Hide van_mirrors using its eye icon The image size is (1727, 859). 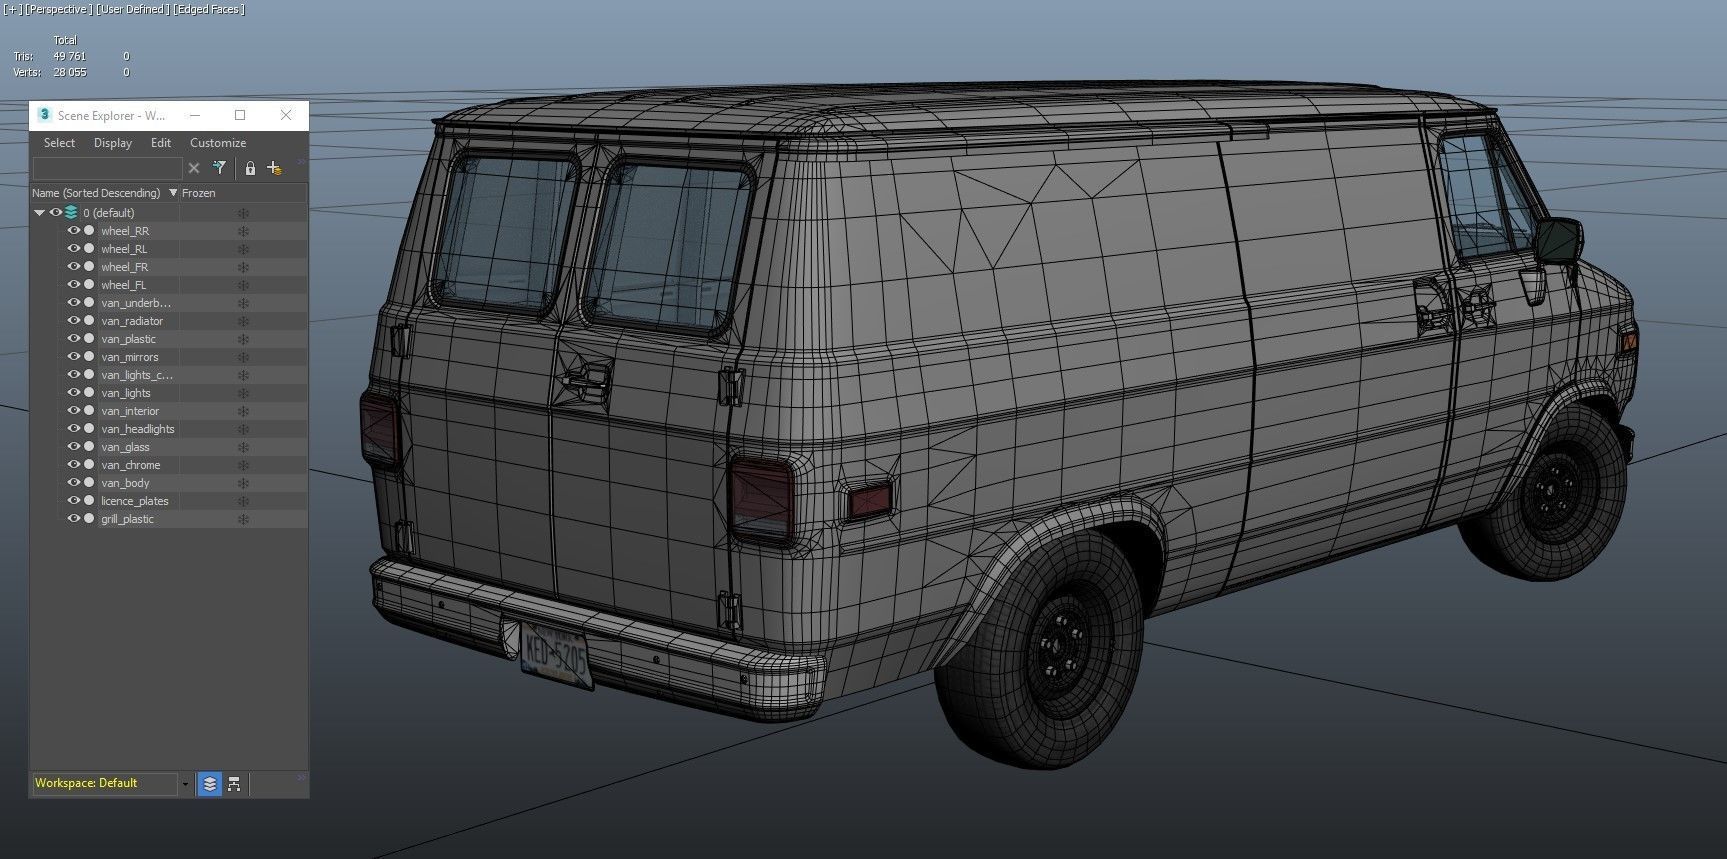click(73, 357)
